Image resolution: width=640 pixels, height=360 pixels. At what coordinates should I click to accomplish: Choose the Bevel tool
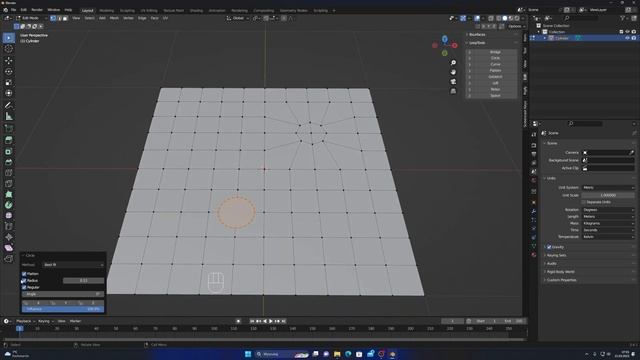click(x=9, y=162)
